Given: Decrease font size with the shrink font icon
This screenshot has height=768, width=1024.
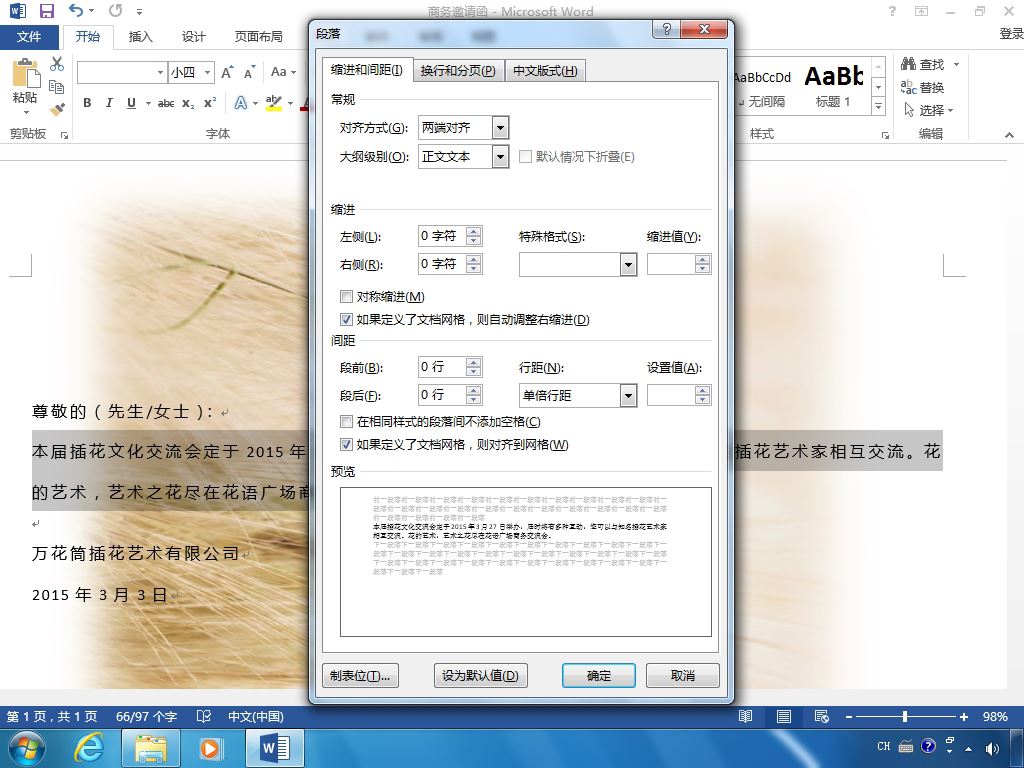Looking at the screenshot, I should (249, 72).
